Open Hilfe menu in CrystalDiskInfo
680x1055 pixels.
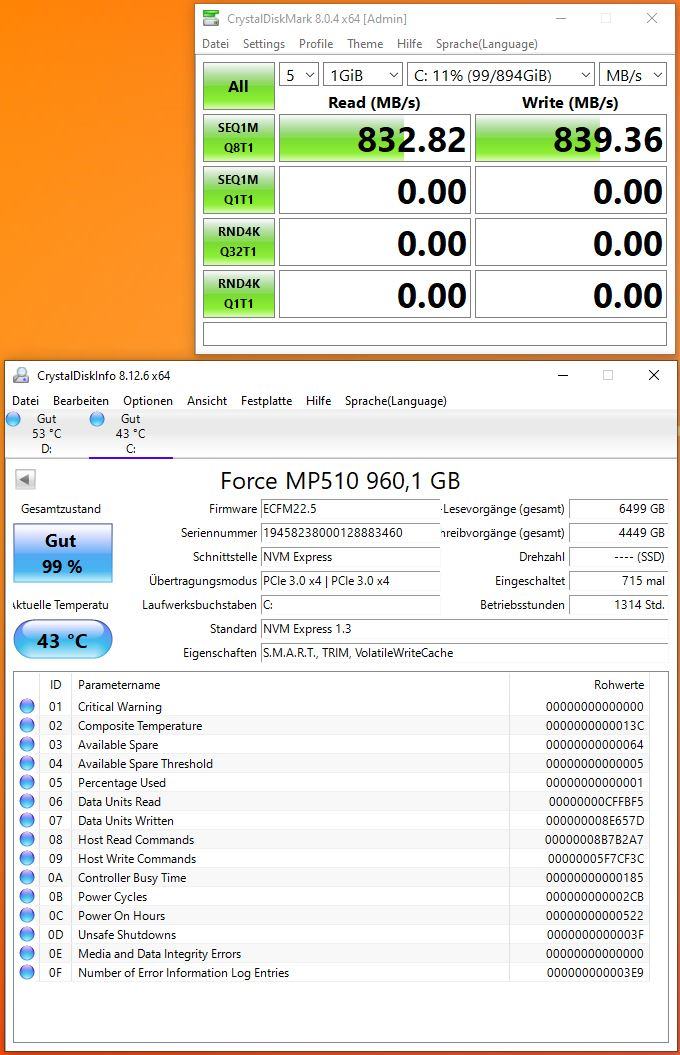[x=318, y=401]
